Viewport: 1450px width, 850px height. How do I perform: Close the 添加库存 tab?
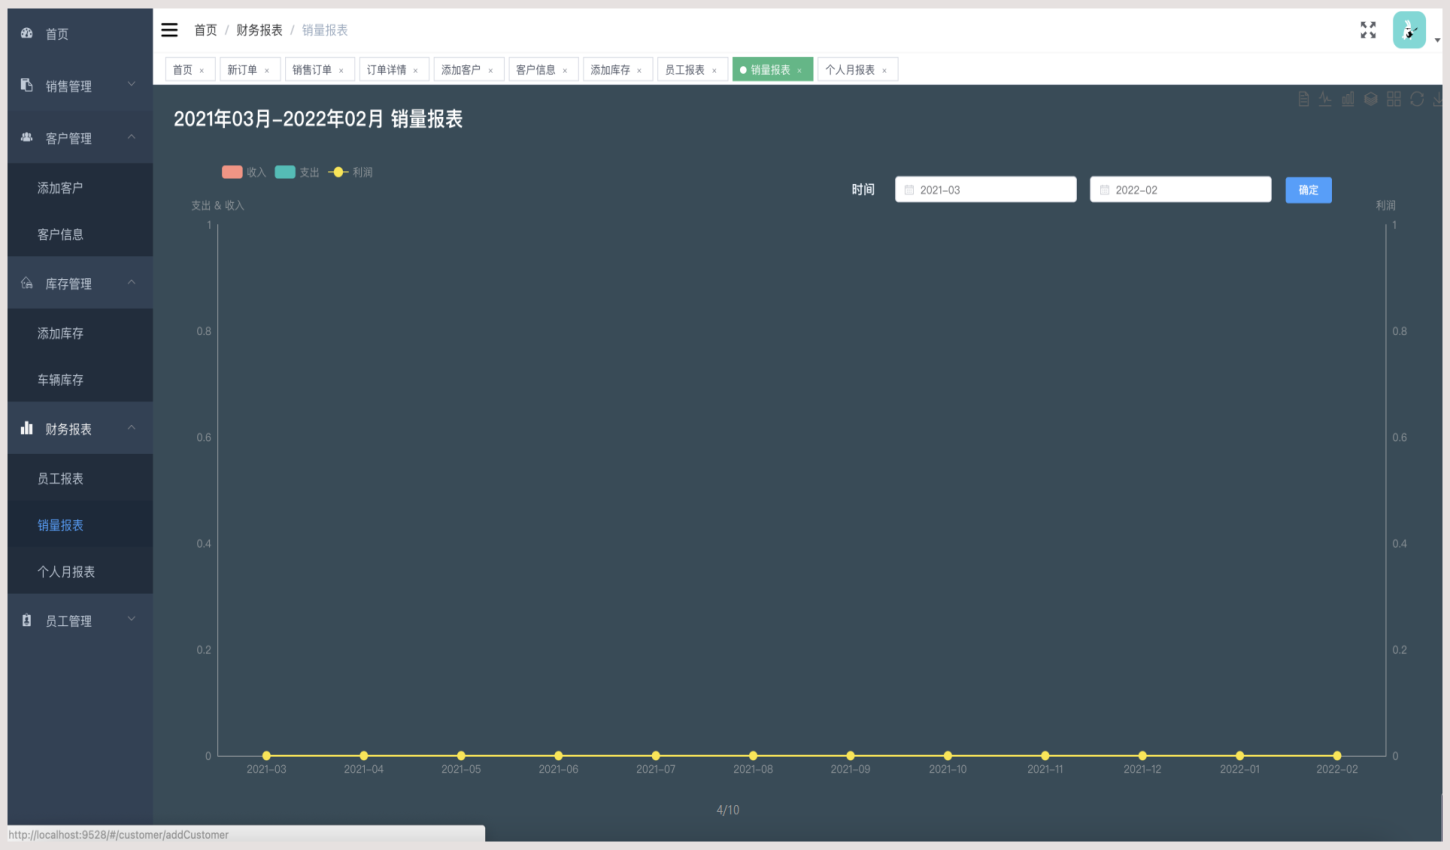point(640,71)
